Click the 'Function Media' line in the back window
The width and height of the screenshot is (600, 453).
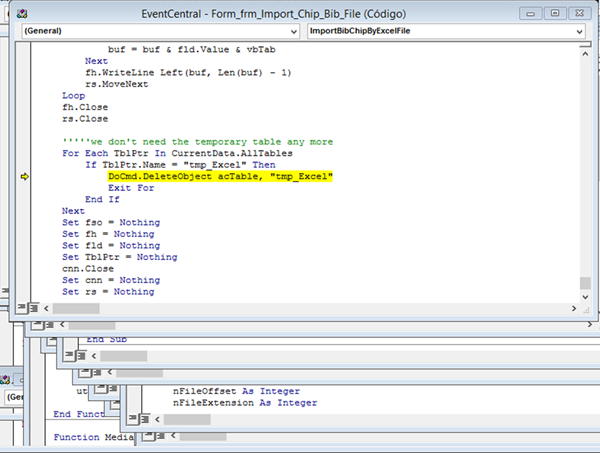tap(90, 437)
